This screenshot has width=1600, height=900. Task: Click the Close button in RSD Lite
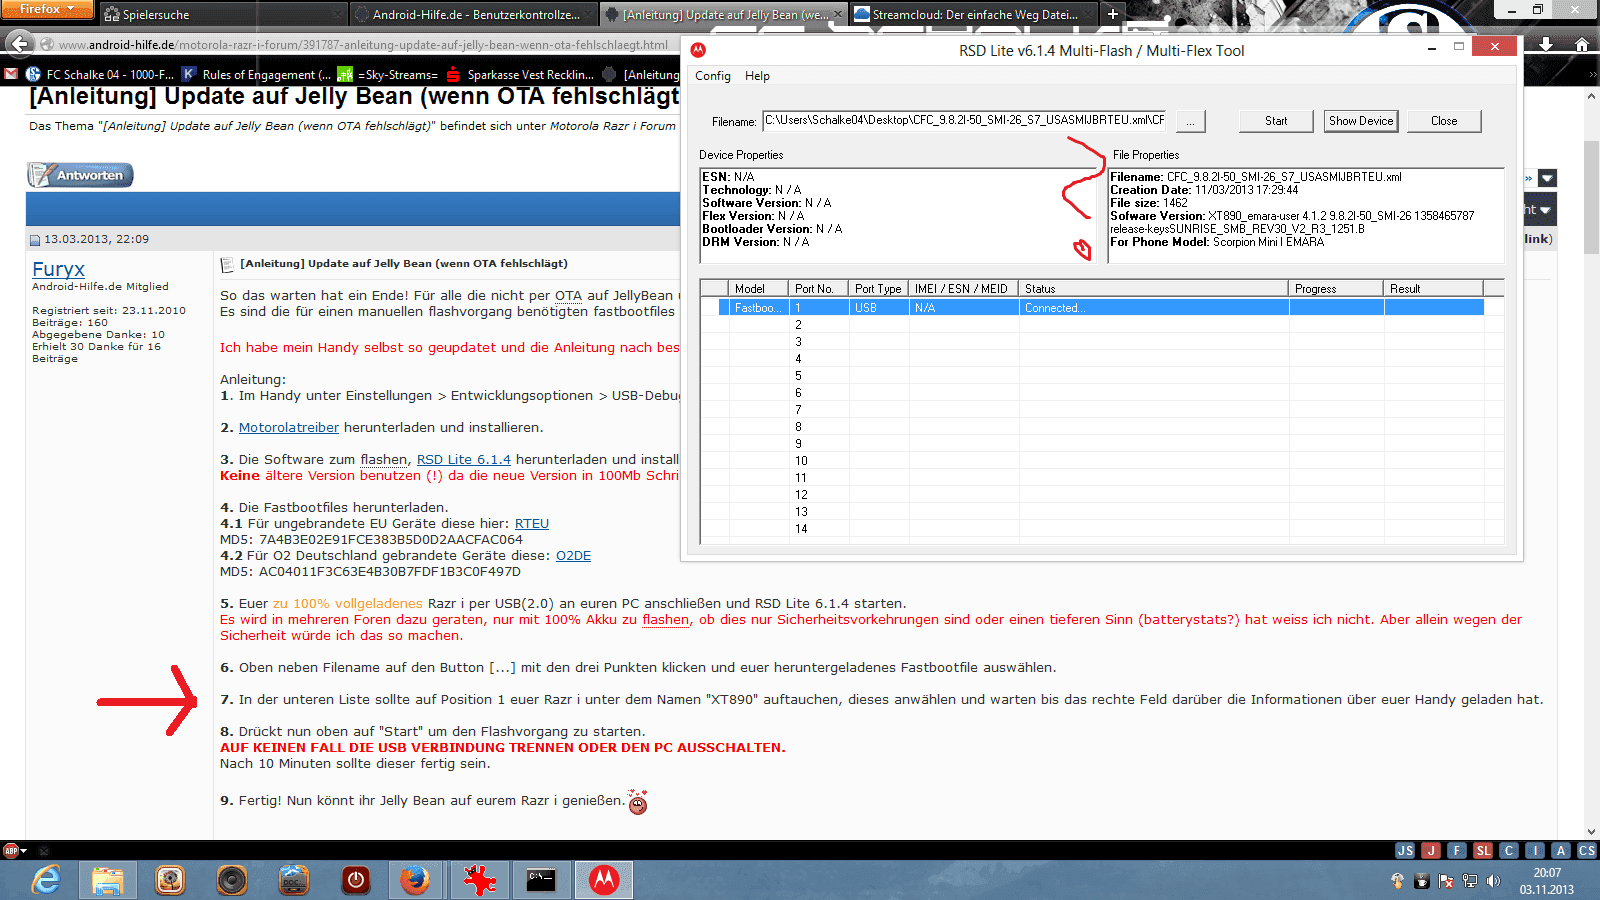tap(1444, 121)
